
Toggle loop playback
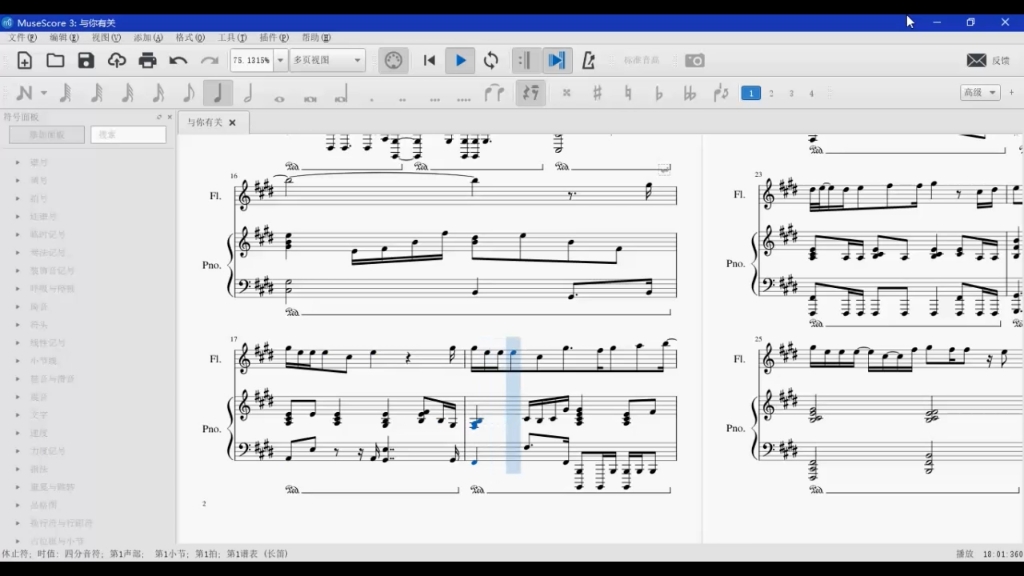[490, 61]
